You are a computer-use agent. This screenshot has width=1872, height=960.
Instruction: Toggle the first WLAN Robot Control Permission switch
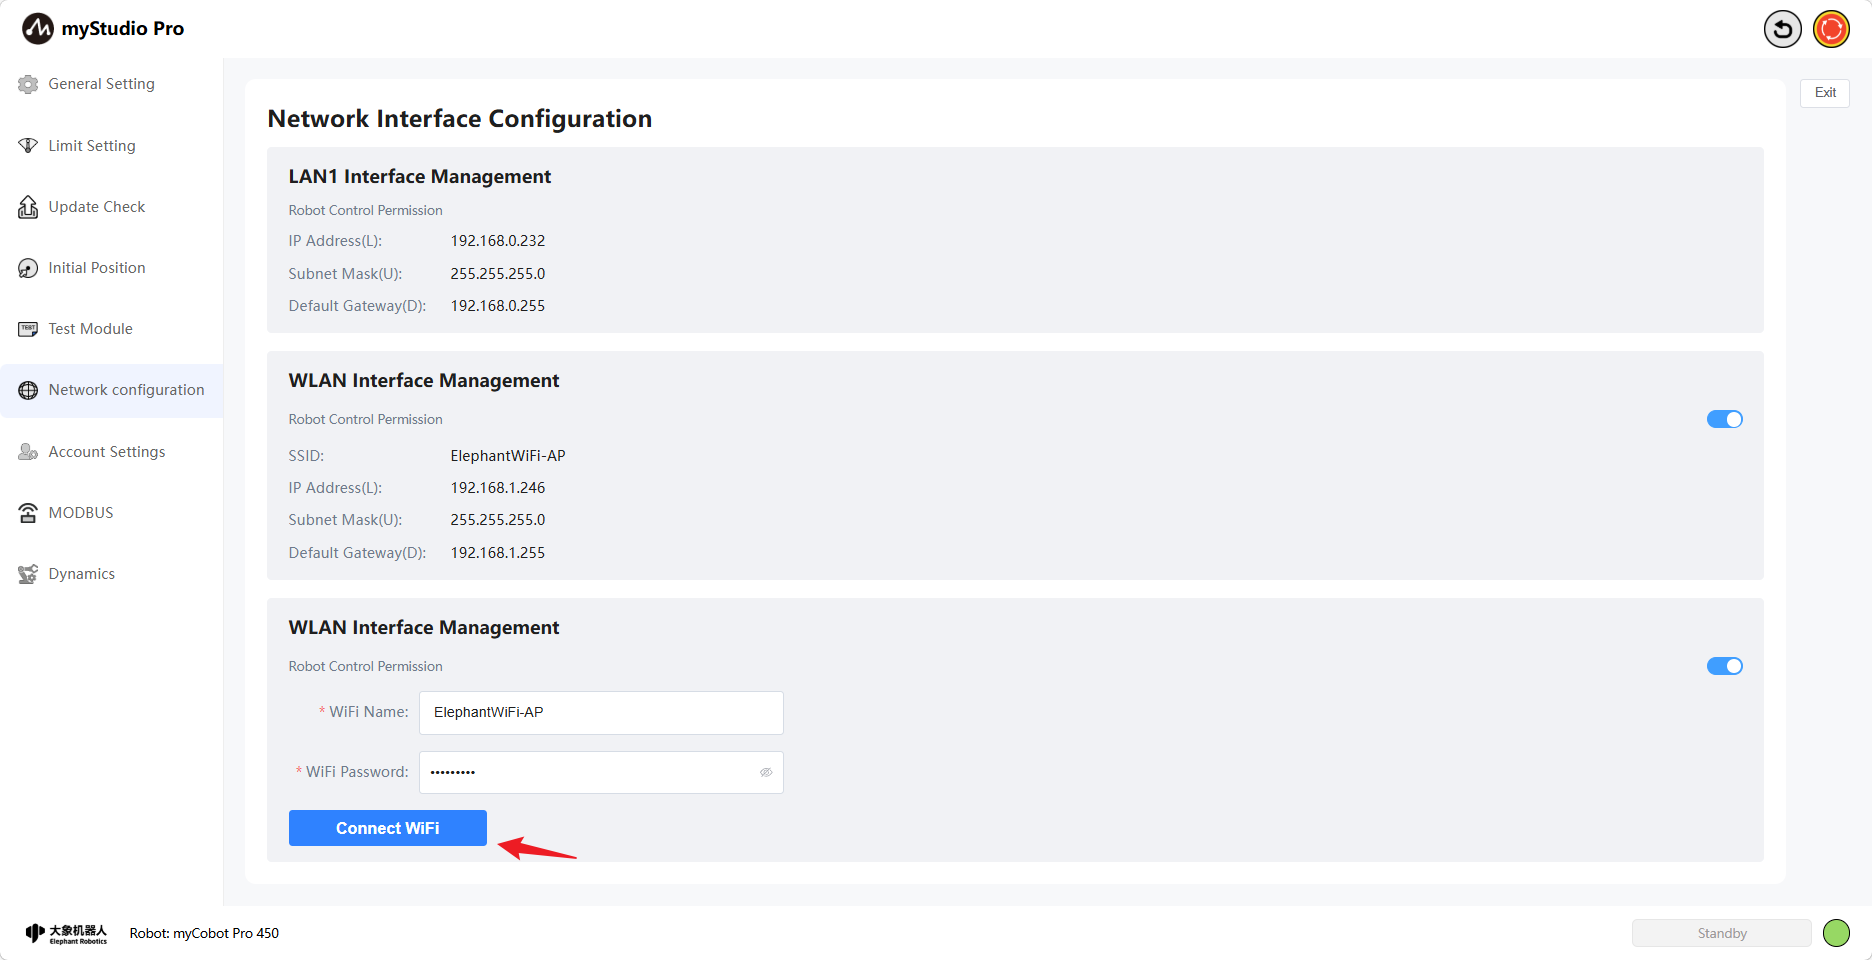tap(1724, 419)
